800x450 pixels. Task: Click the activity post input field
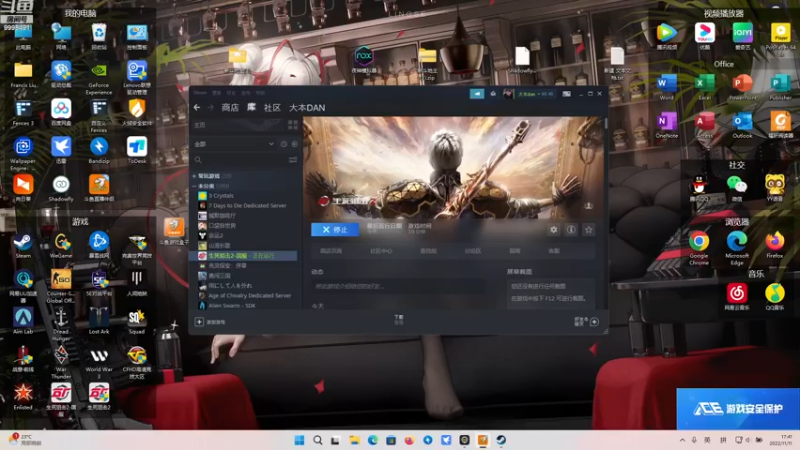pos(398,286)
